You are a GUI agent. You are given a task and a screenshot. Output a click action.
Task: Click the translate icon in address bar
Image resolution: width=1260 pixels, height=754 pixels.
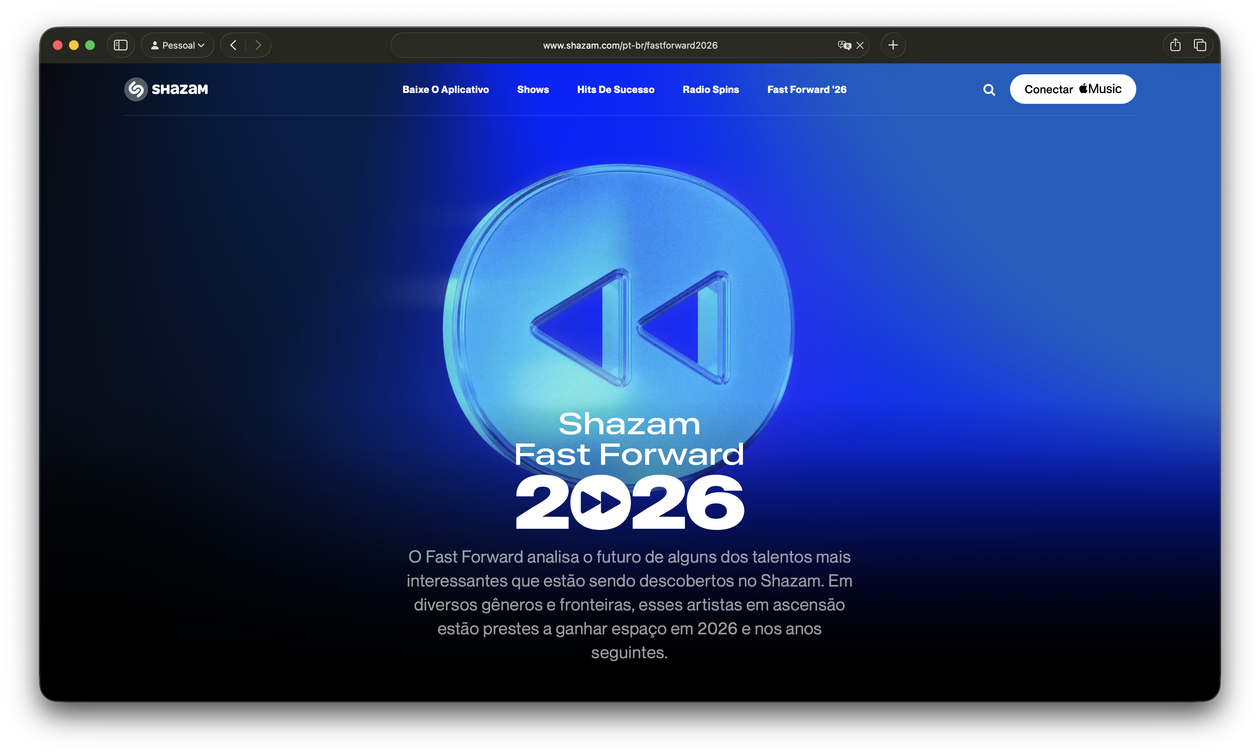point(844,45)
